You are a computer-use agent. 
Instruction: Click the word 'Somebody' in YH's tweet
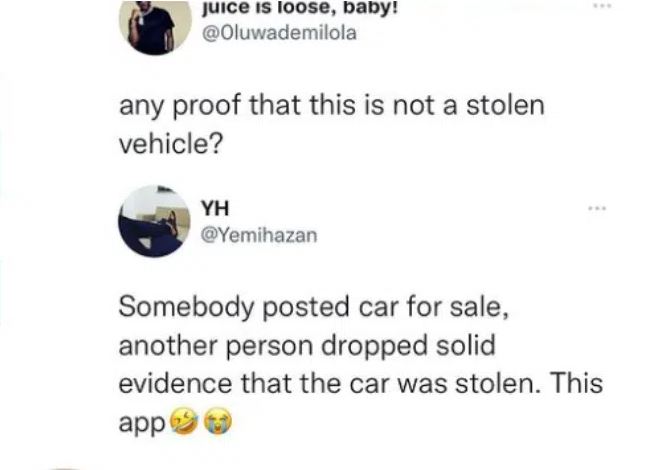186,307
